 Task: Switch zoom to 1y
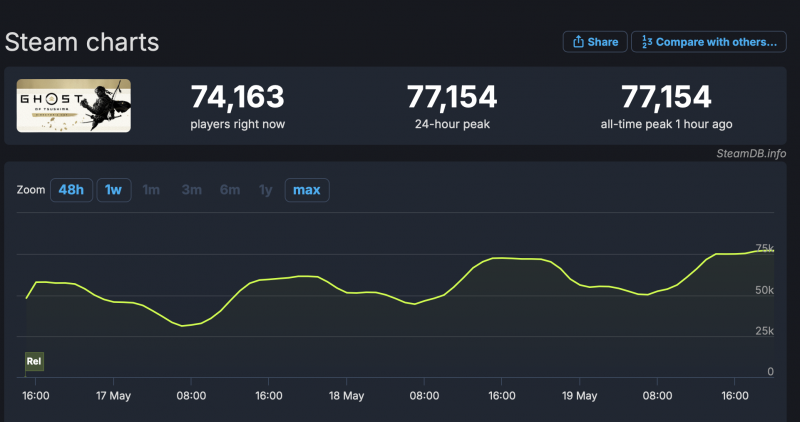(x=265, y=190)
